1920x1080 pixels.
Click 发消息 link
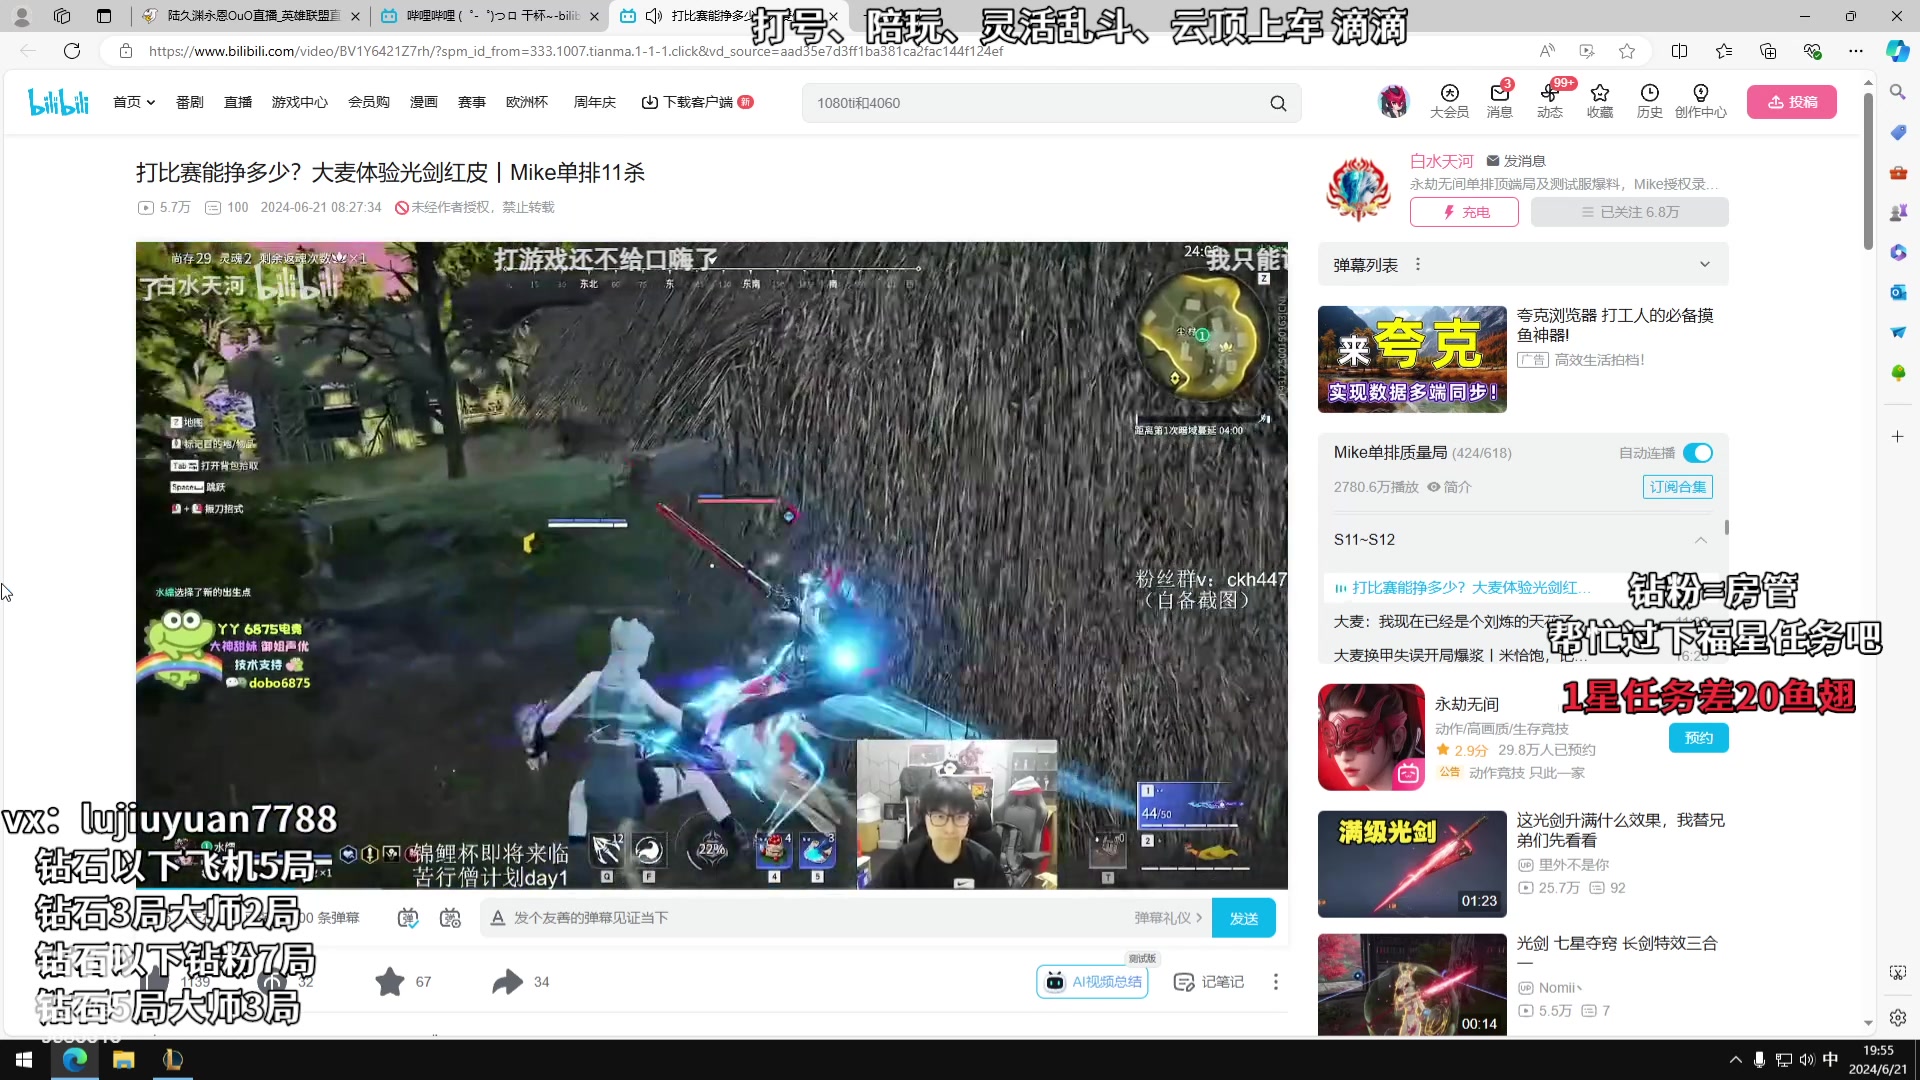click(1516, 161)
